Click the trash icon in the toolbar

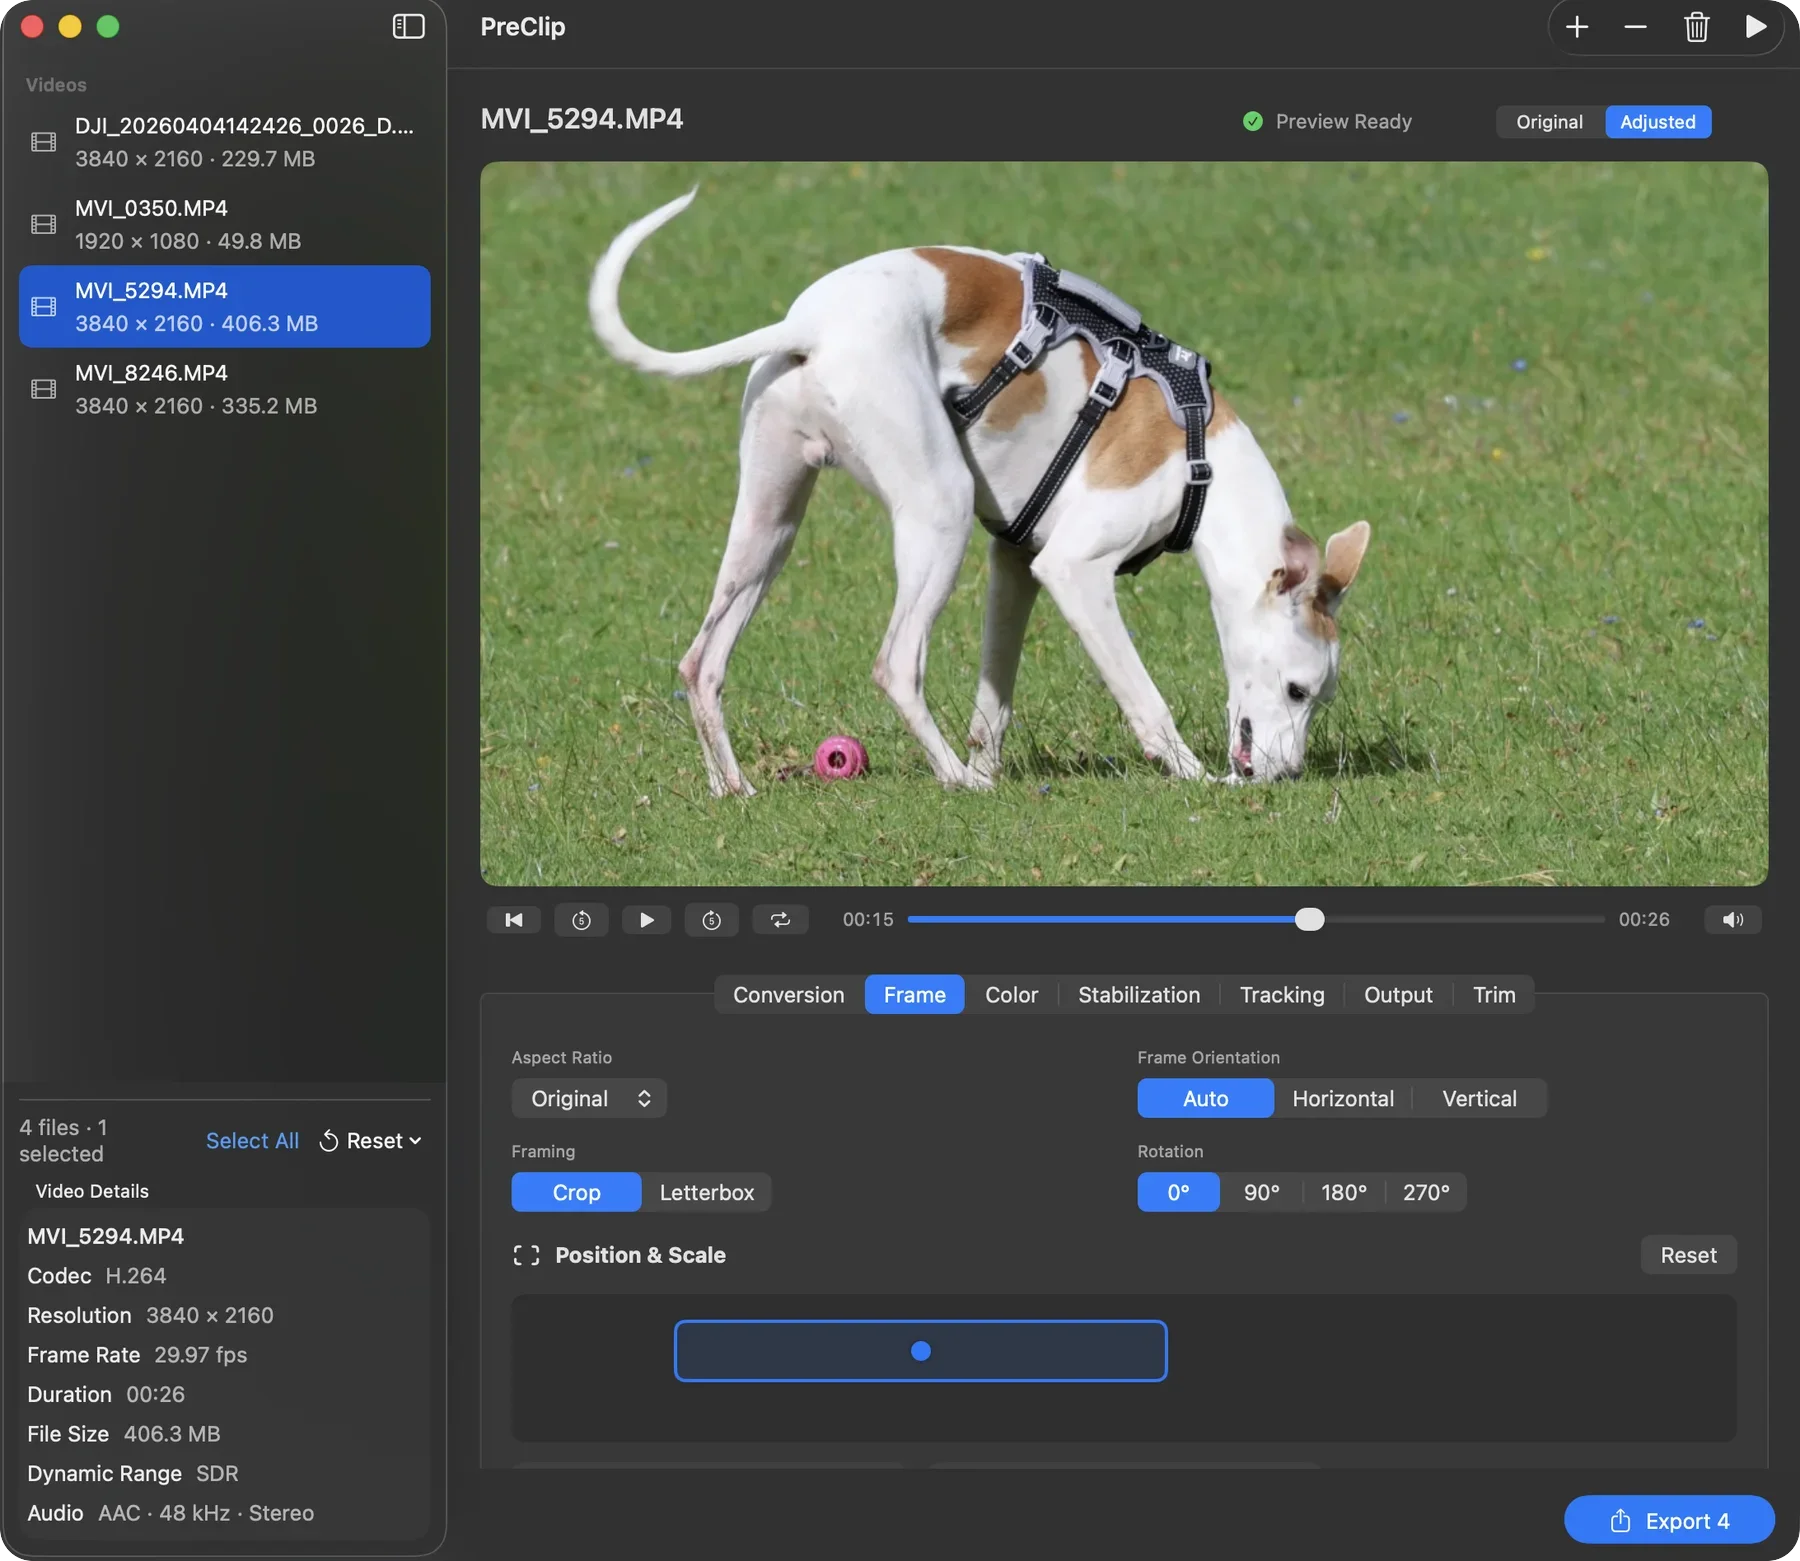pos(1696,27)
